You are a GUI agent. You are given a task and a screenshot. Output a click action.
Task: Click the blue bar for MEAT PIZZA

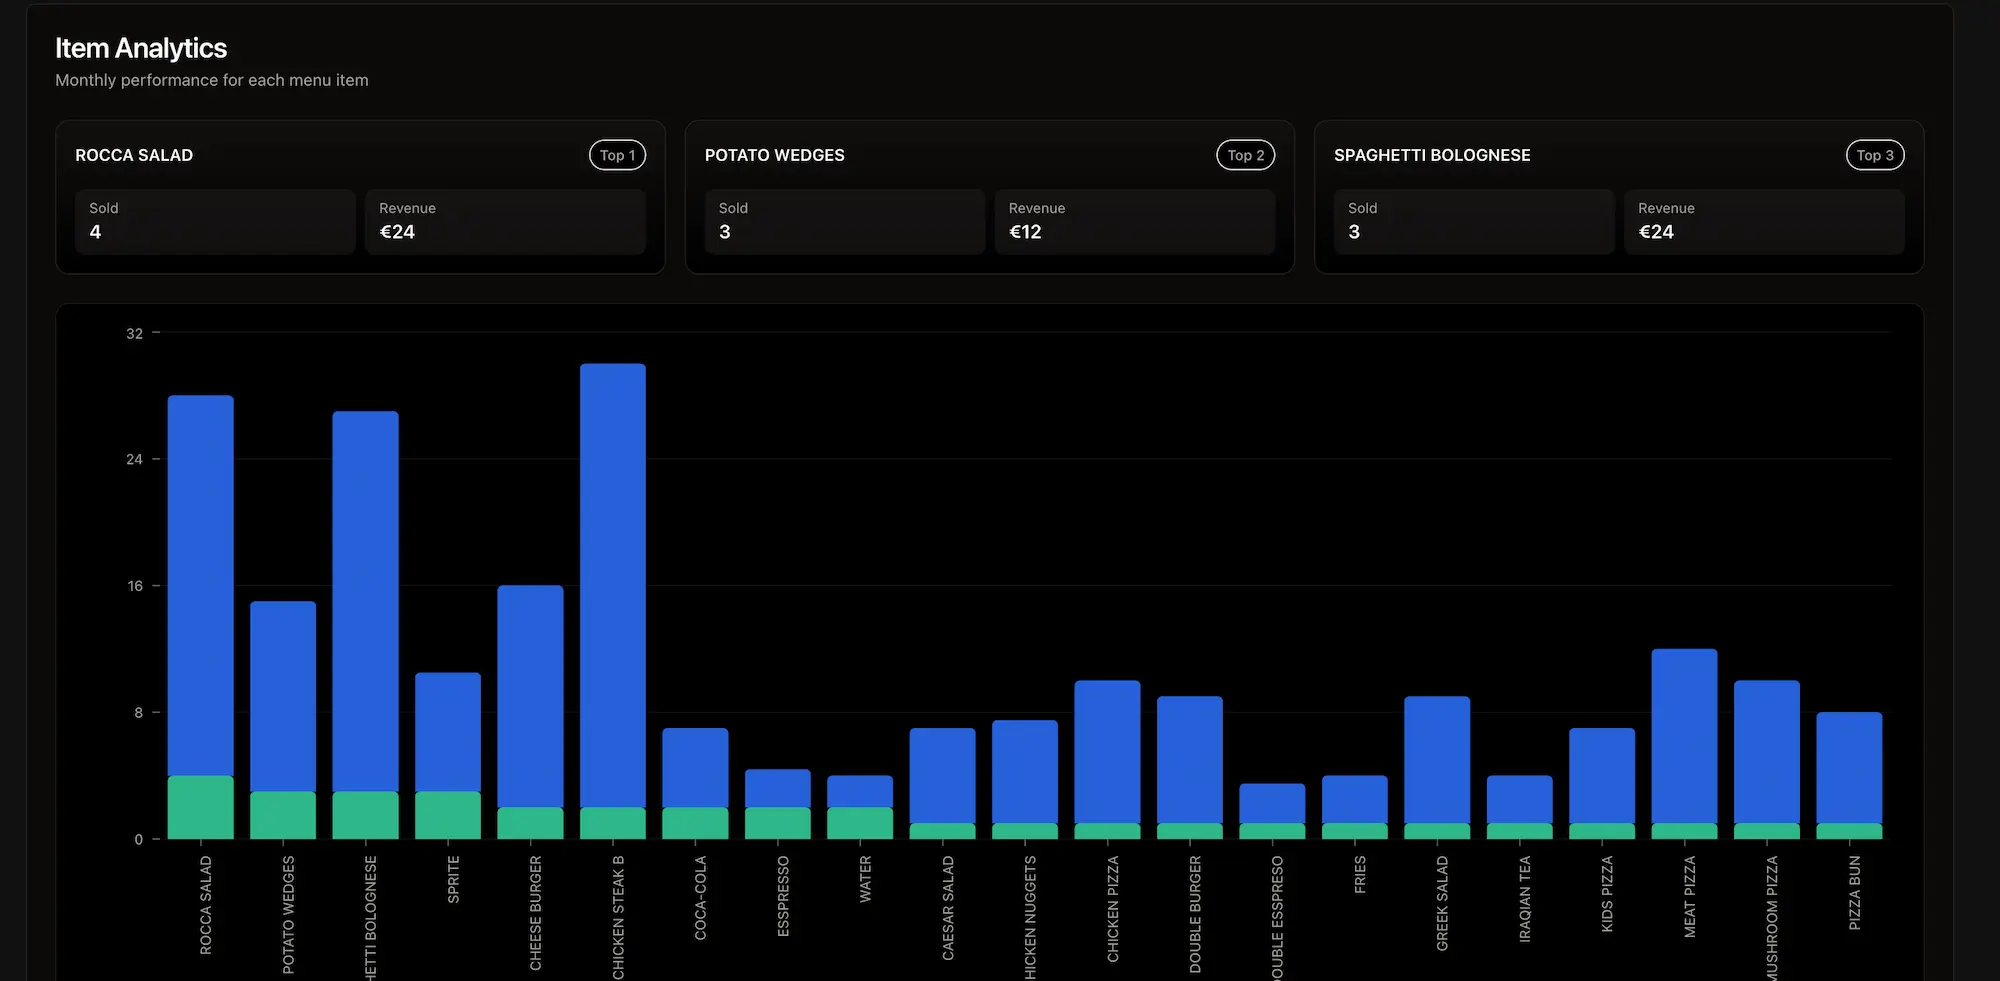pyautogui.click(x=1685, y=736)
